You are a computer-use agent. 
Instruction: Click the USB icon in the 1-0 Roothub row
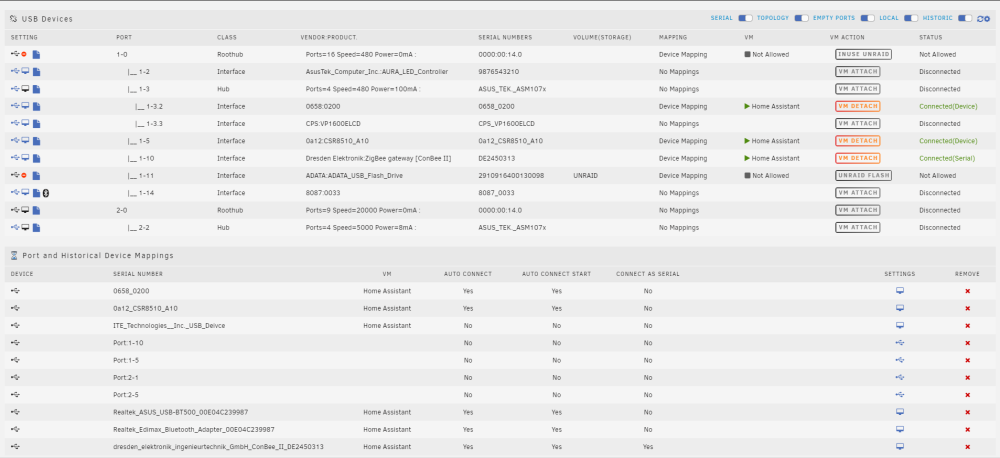click(15, 54)
